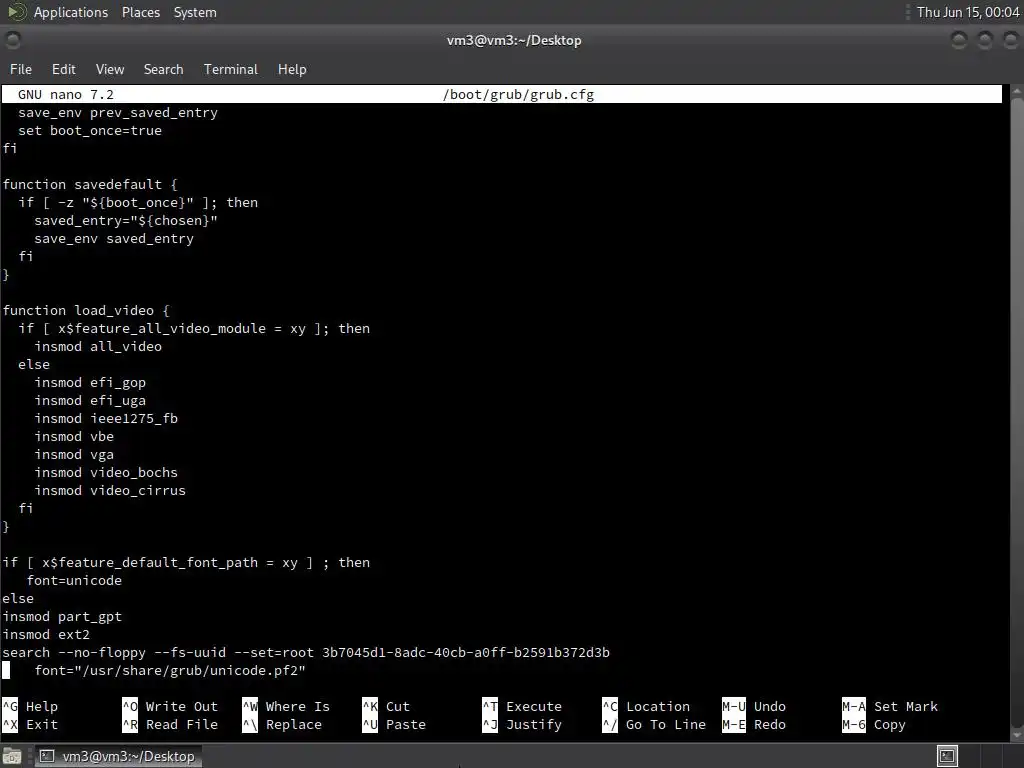Click the clock showing Thu Jun 15, 00:04

point(968,12)
